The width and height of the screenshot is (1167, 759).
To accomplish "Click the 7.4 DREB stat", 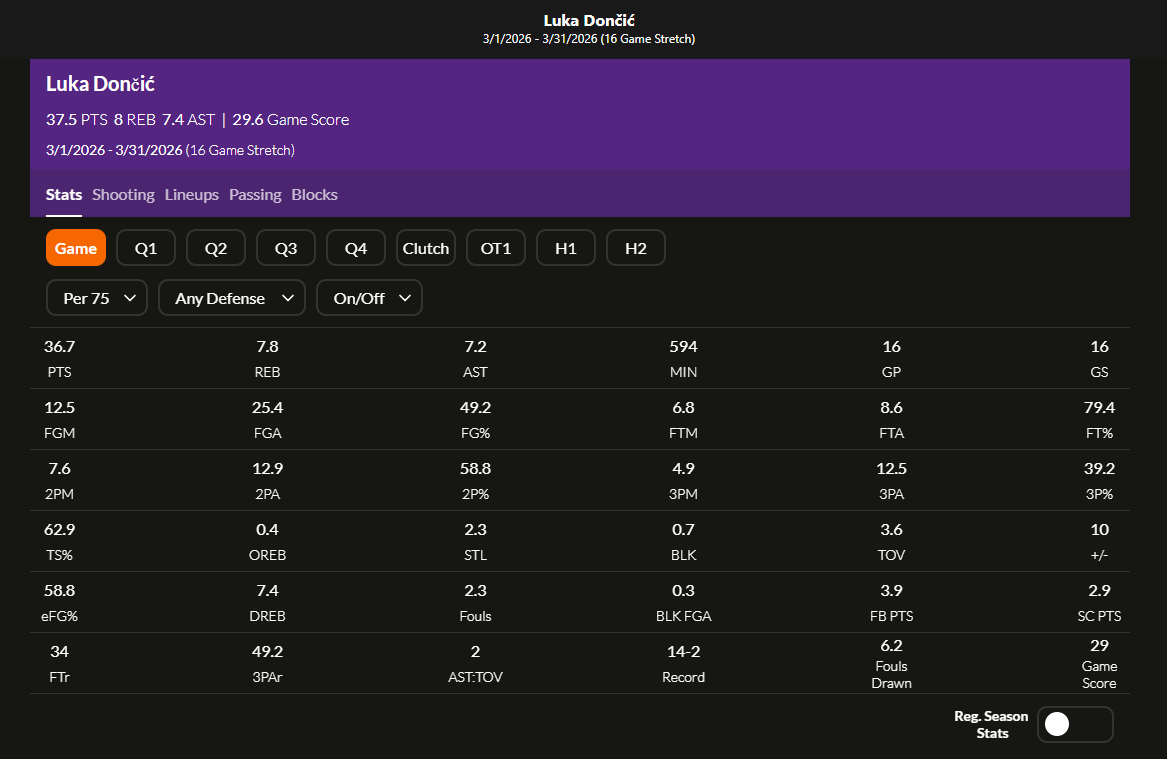I will [x=267, y=603].
